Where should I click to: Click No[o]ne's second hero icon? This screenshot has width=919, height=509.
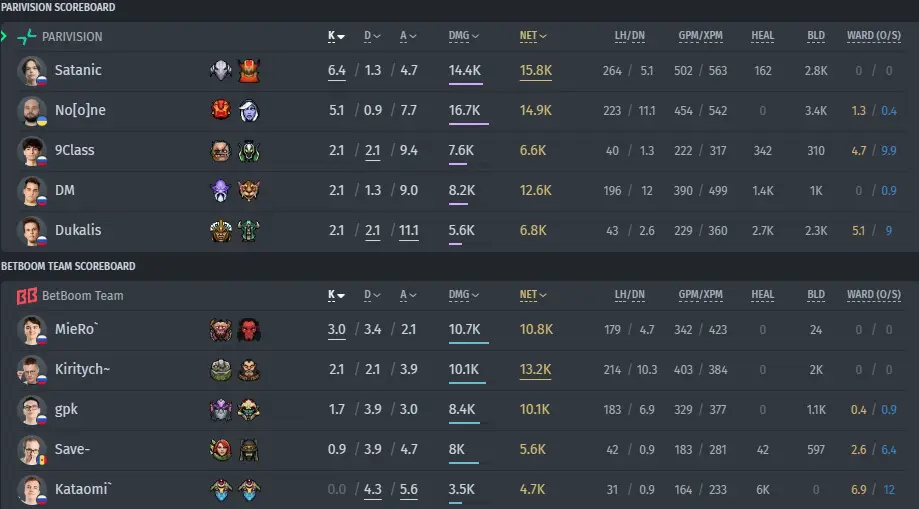tap(249, 110)
